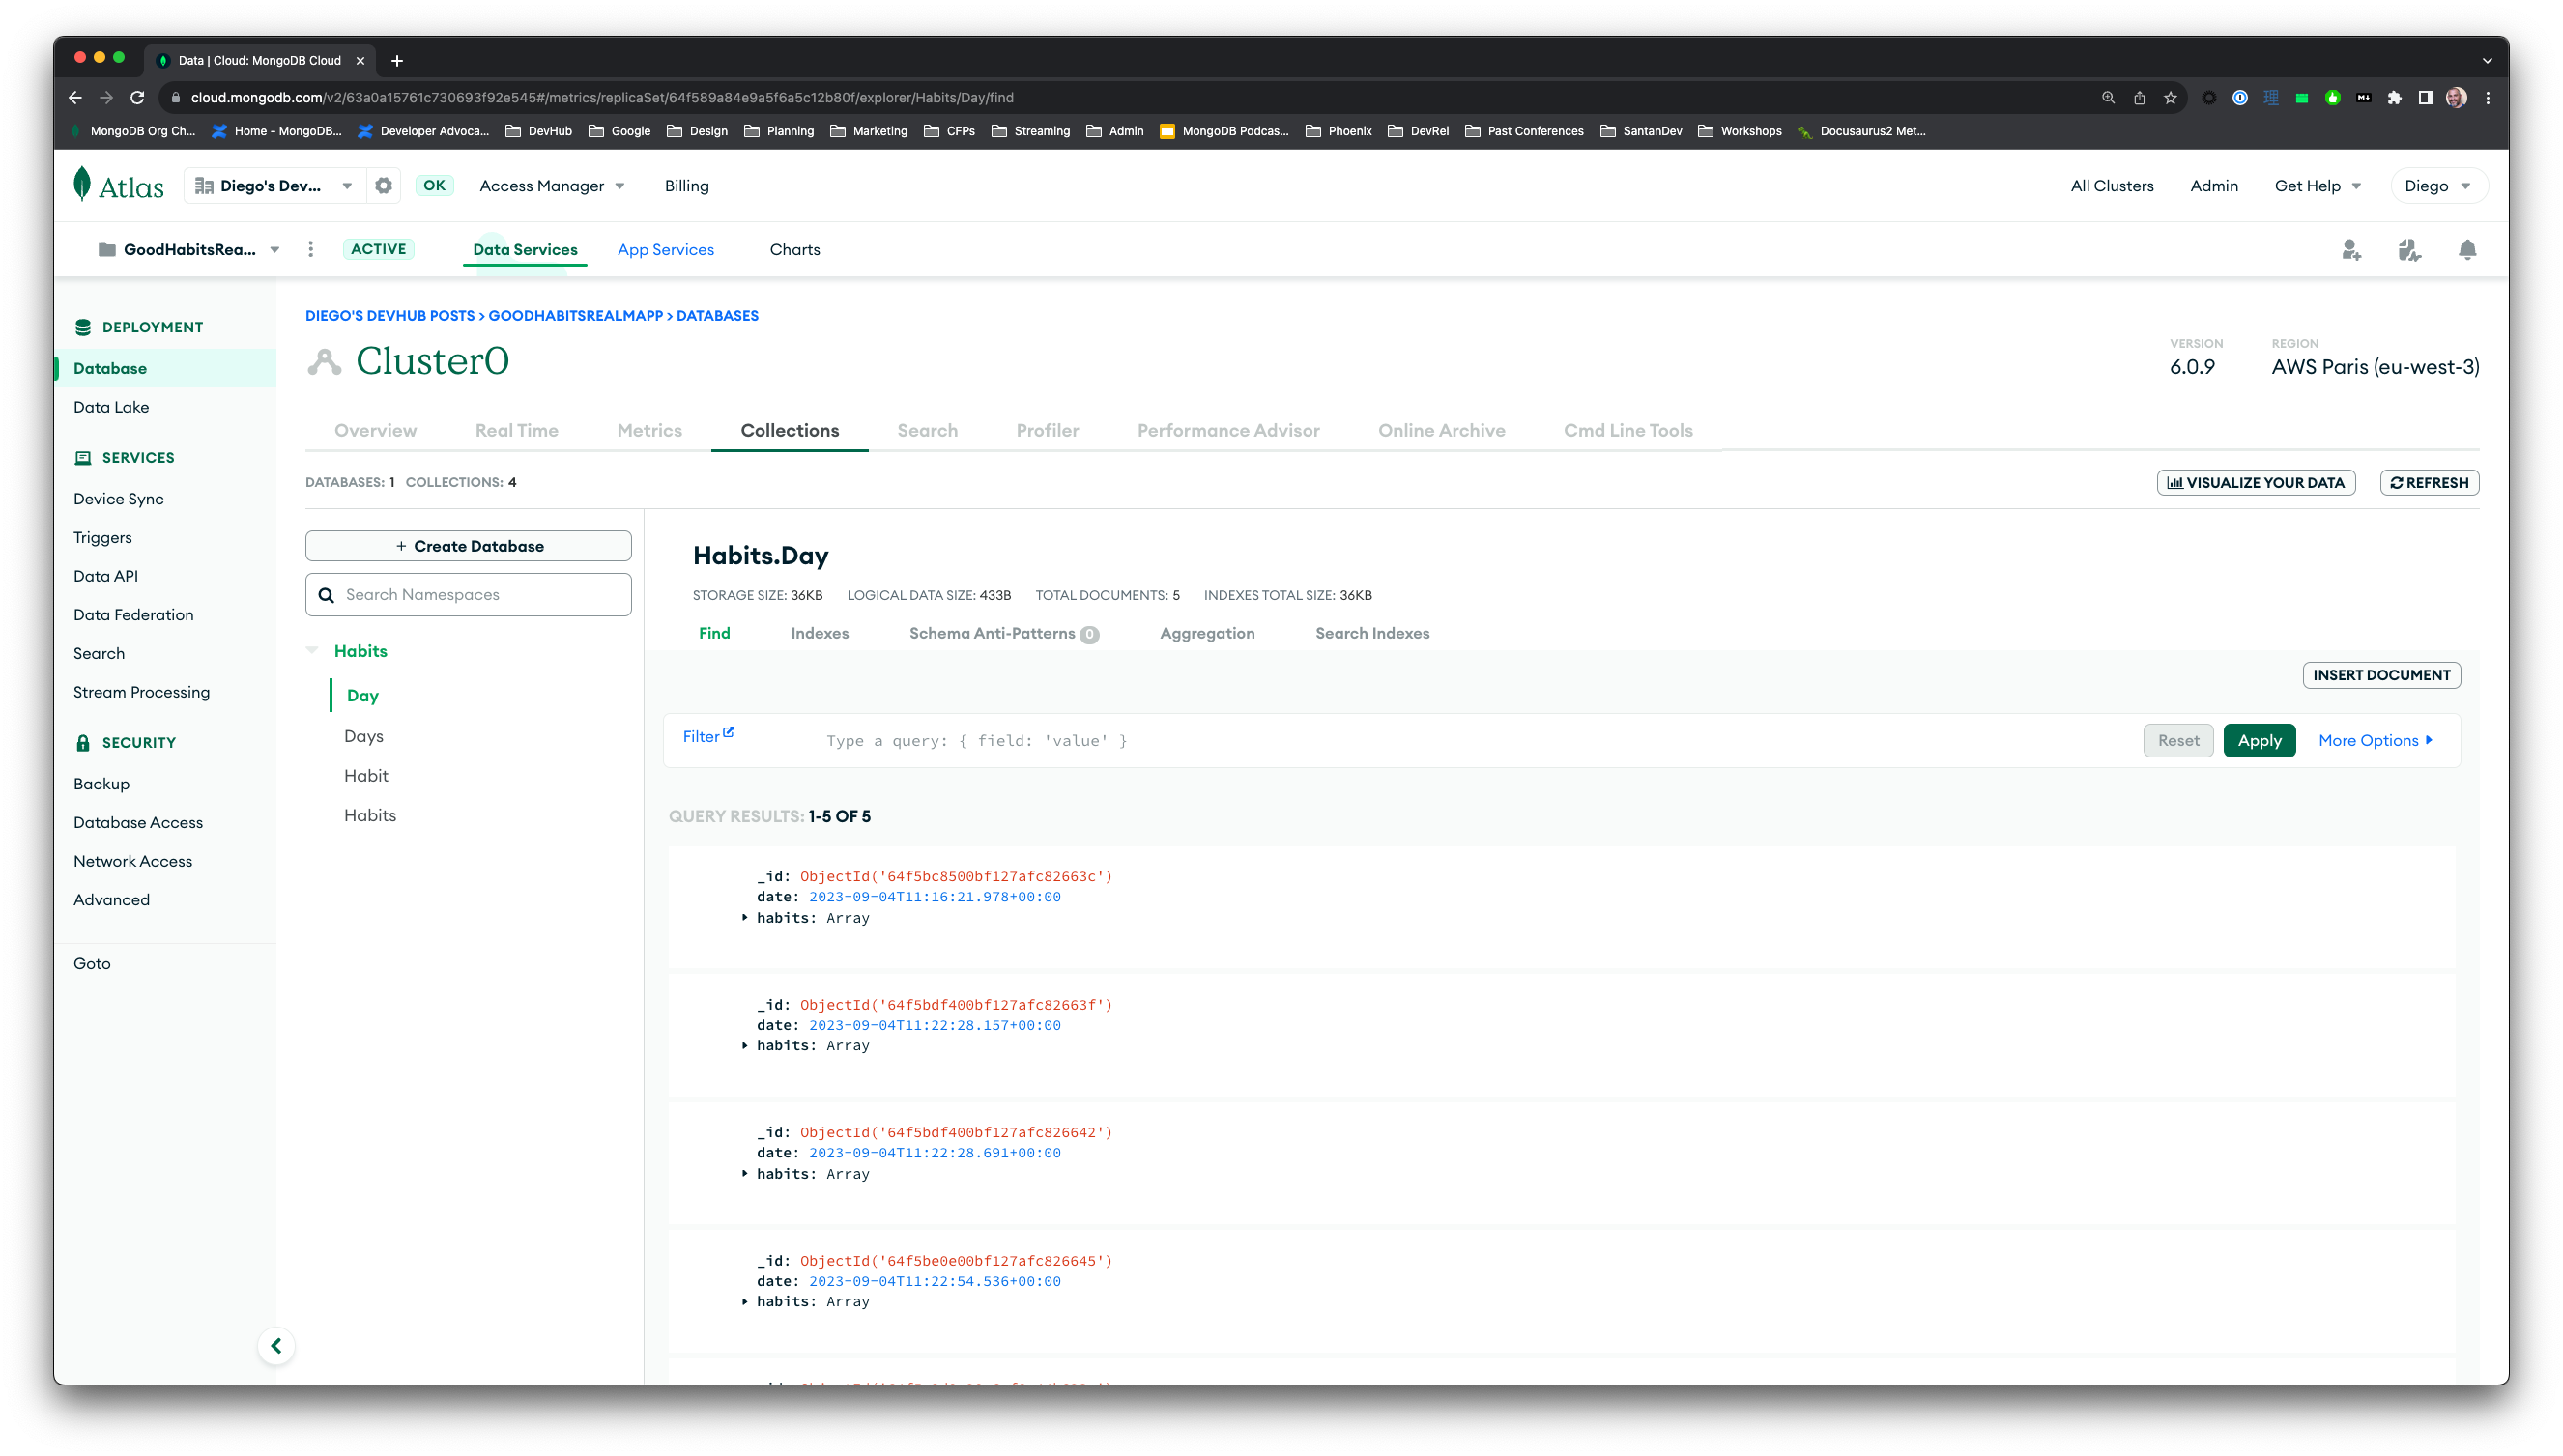Open organization settings gear icon
The height and width of the screenshot is (1456, 2563).
pos(383,186)
